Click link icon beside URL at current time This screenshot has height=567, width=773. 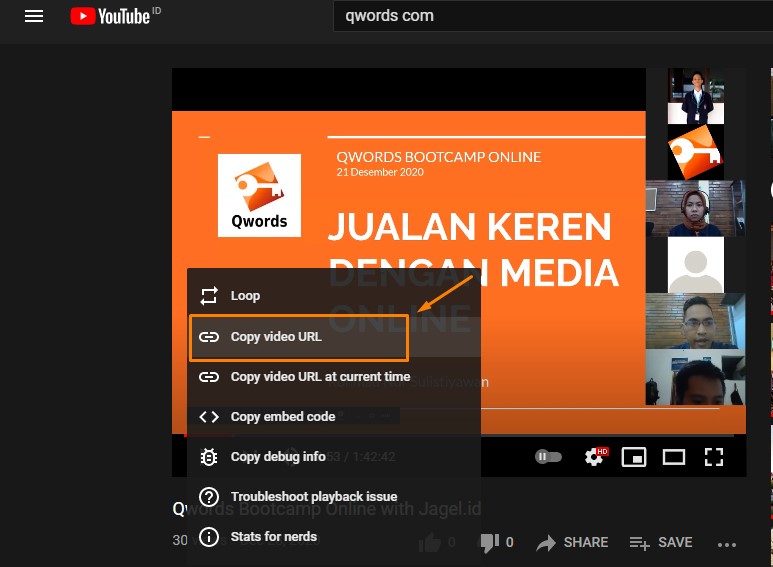click(x=209, y=377)
